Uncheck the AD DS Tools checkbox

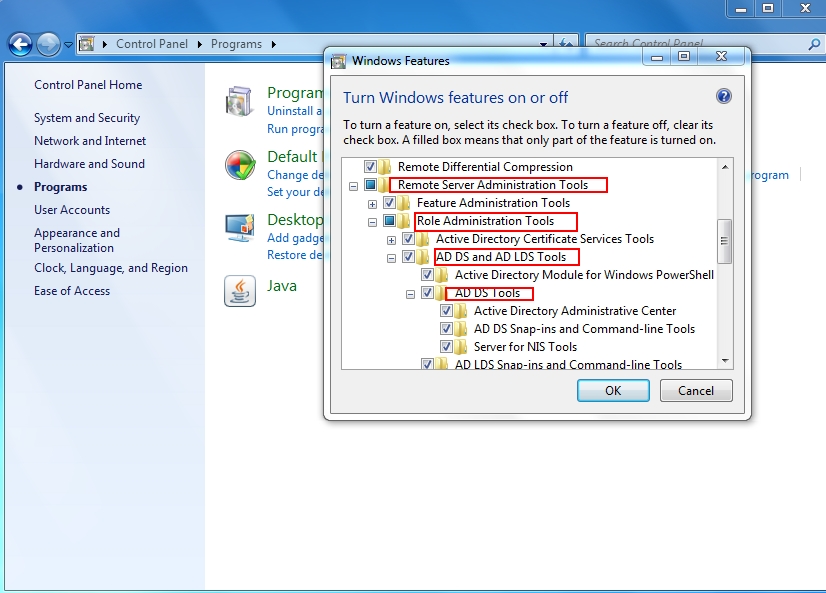click(x=427, y=293)
